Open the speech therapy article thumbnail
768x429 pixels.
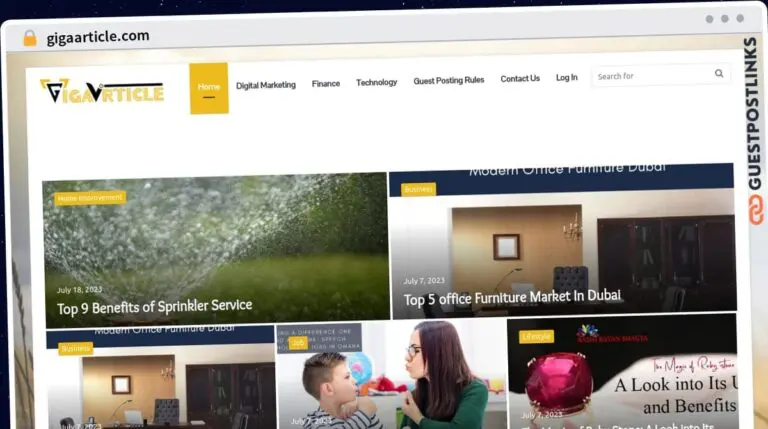pyautogui.click(x=391, y=376)
